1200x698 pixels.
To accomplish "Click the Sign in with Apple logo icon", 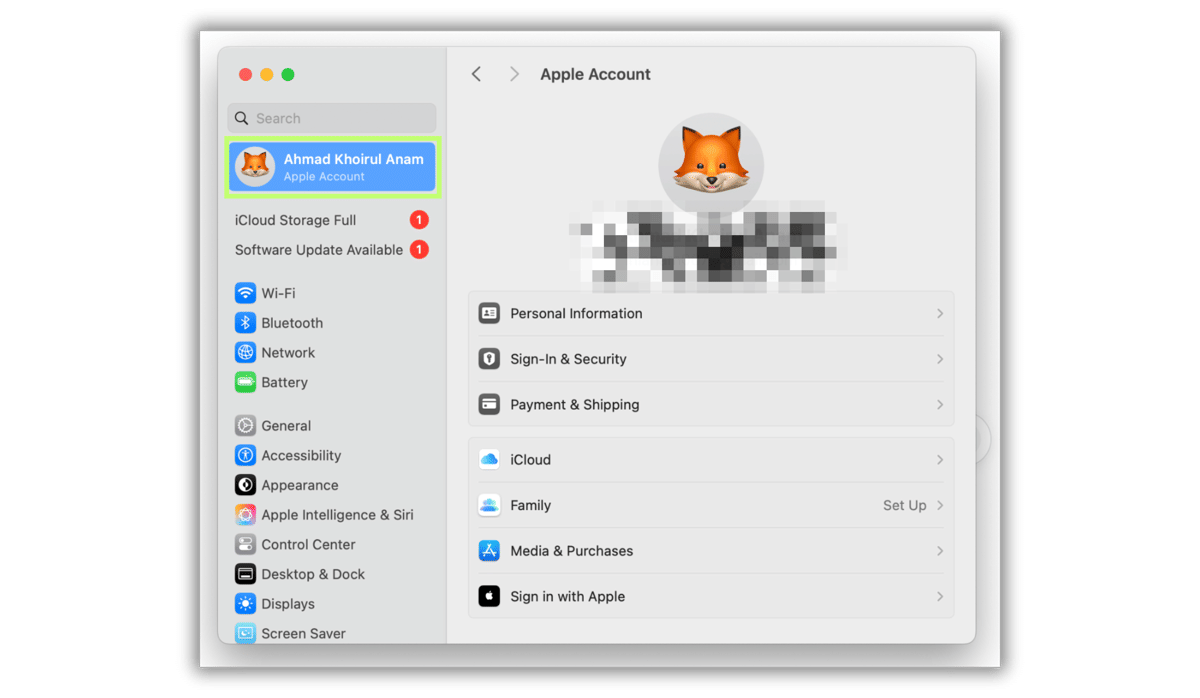I will click(x=489, y=596).
